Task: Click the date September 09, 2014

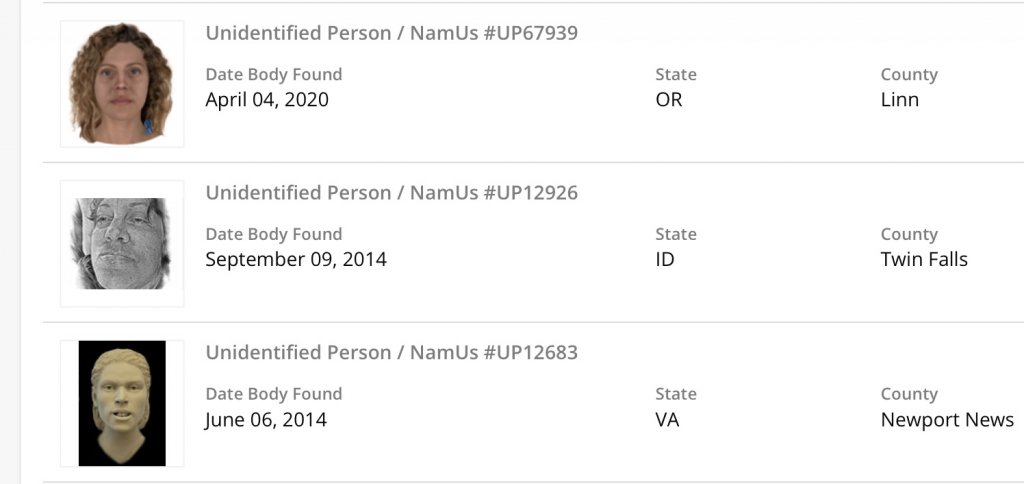Action: coord(296,260)
